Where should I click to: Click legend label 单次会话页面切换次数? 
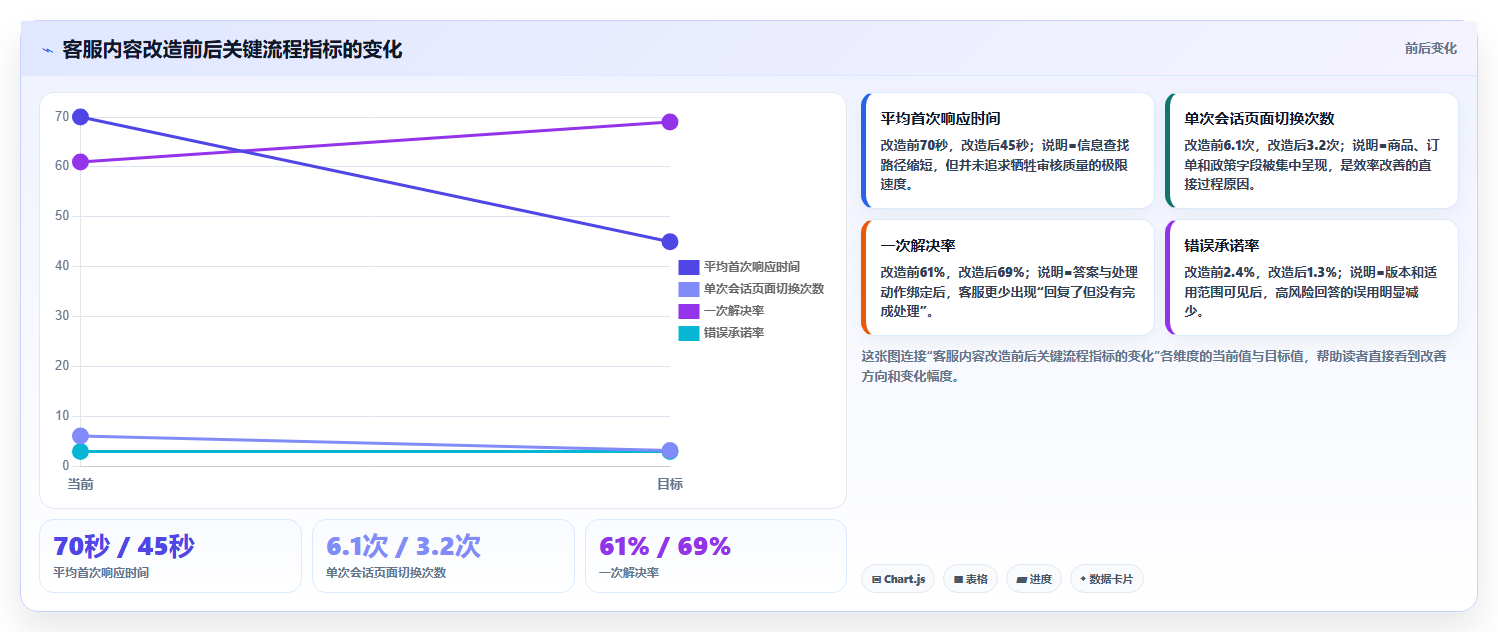(764, 289)
